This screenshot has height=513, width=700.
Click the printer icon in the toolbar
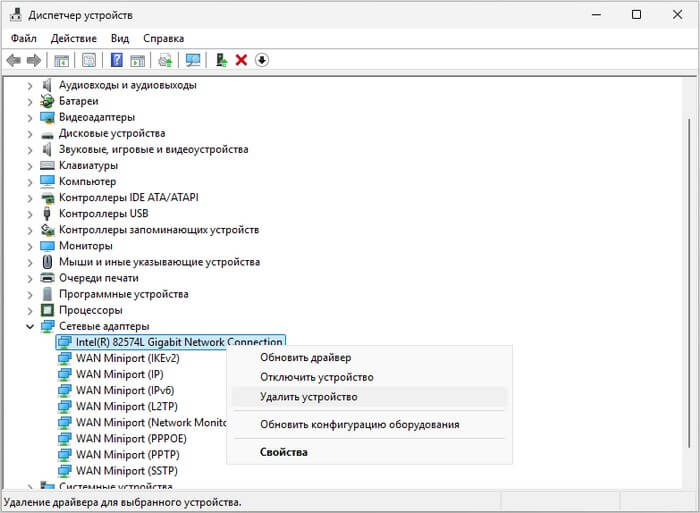pos(165,60)
